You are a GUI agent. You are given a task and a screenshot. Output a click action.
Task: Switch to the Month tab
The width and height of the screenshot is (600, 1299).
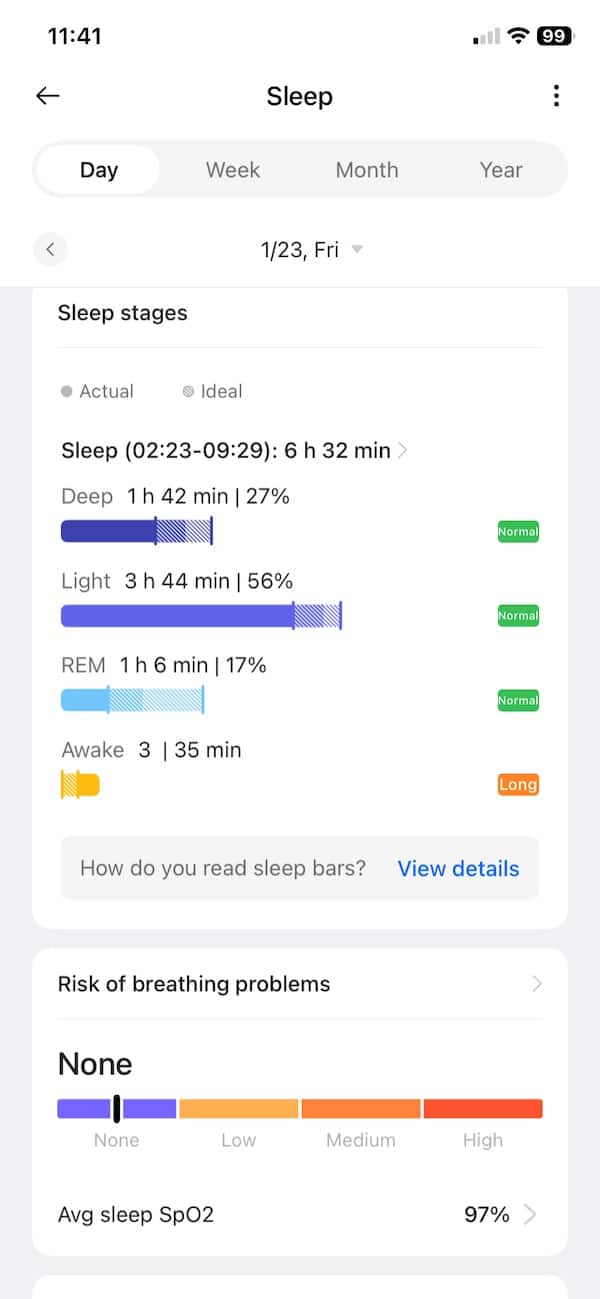click(367, 170)
